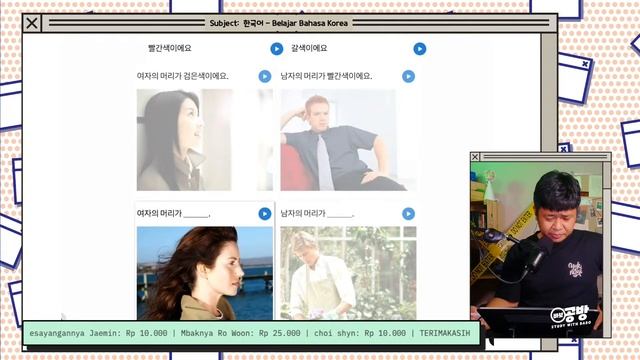Viewport: 640px width, 360px height.
Task: Click the webcam window vertical scrollbar
Action: click(607, 249)
